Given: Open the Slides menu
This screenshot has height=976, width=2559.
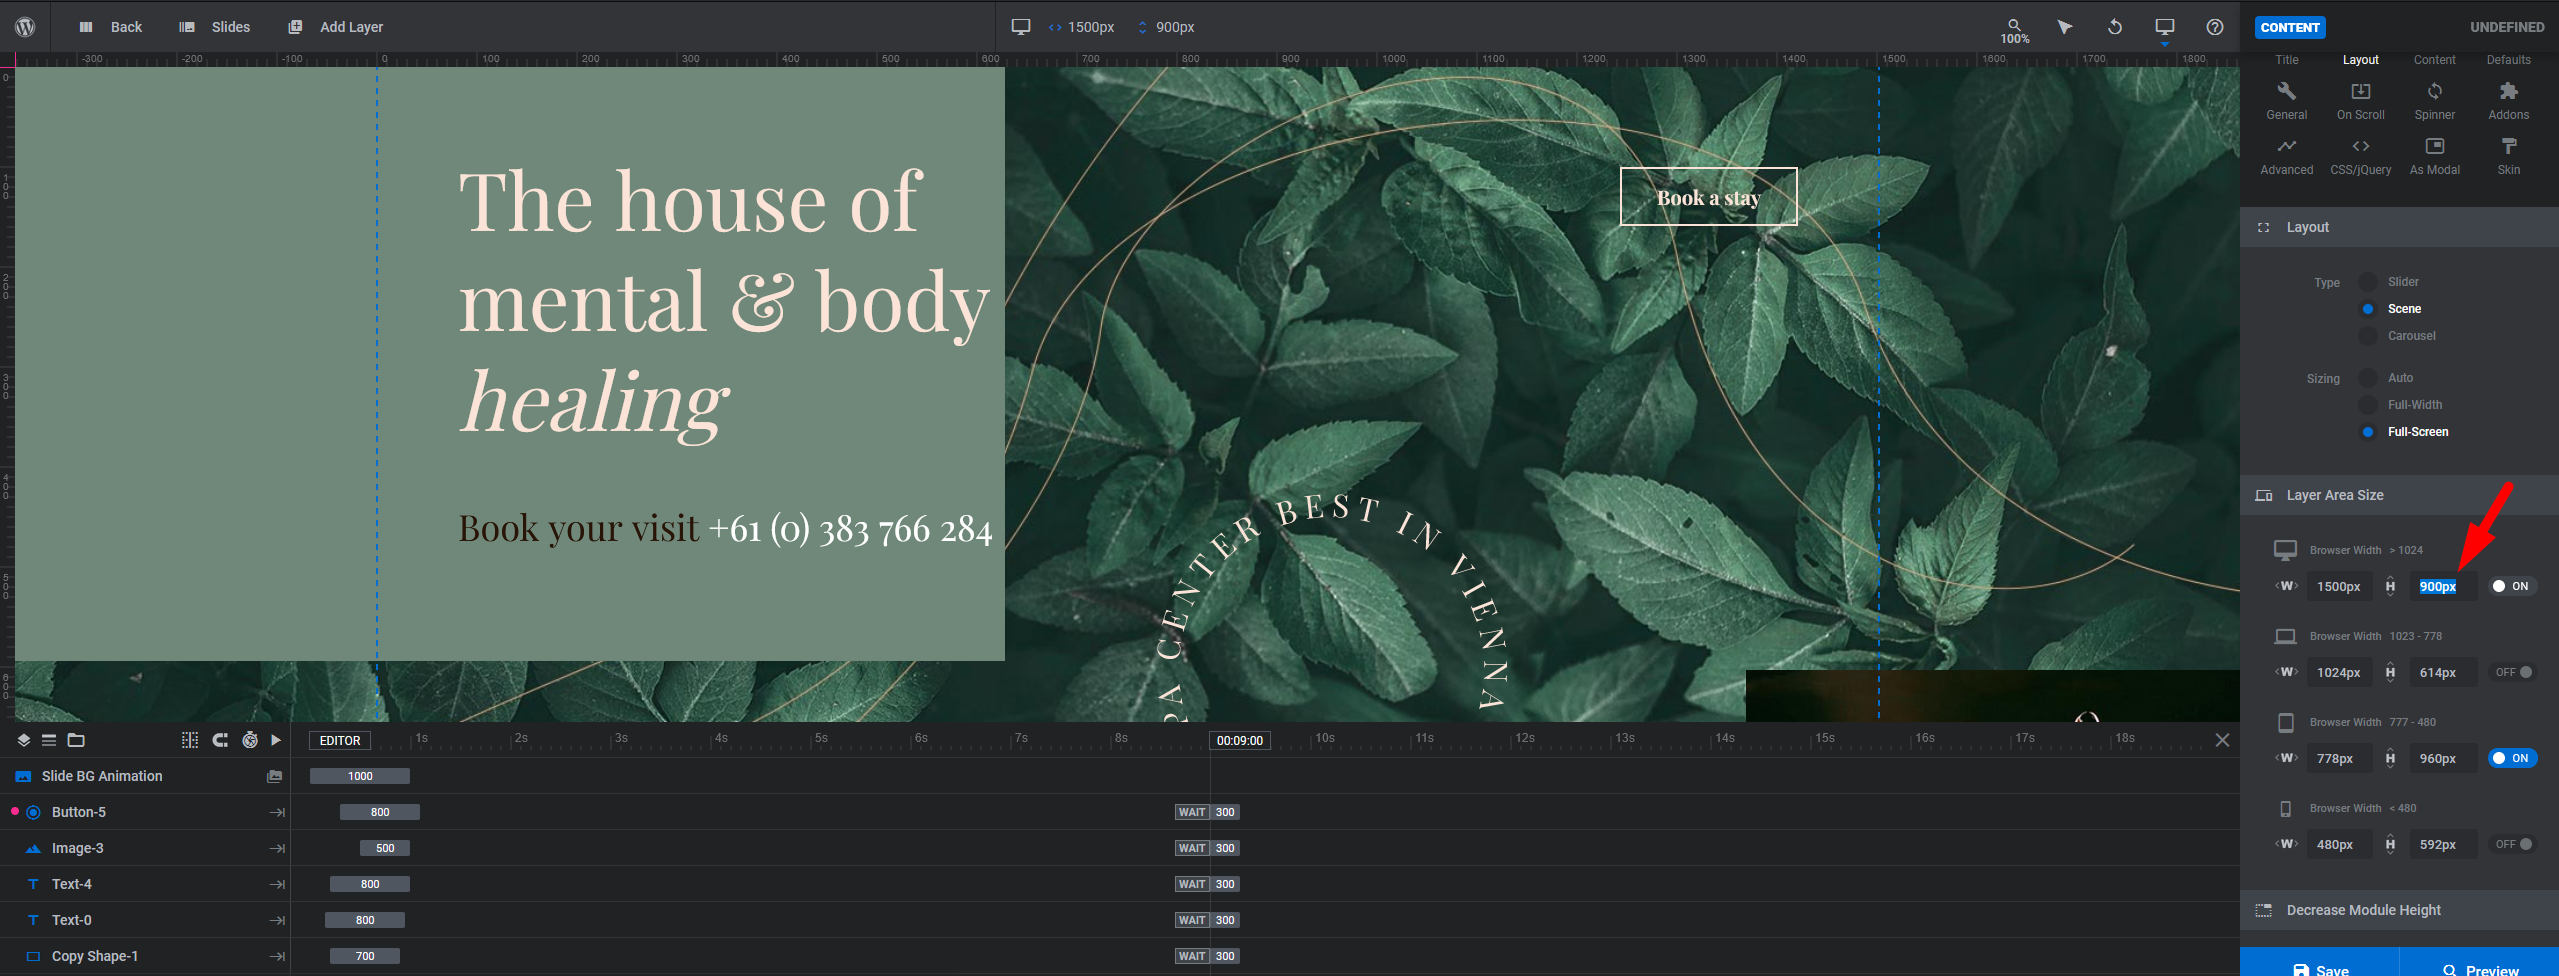Looking at the screenshot, I should pyautogui.click(x=215, y=27).
